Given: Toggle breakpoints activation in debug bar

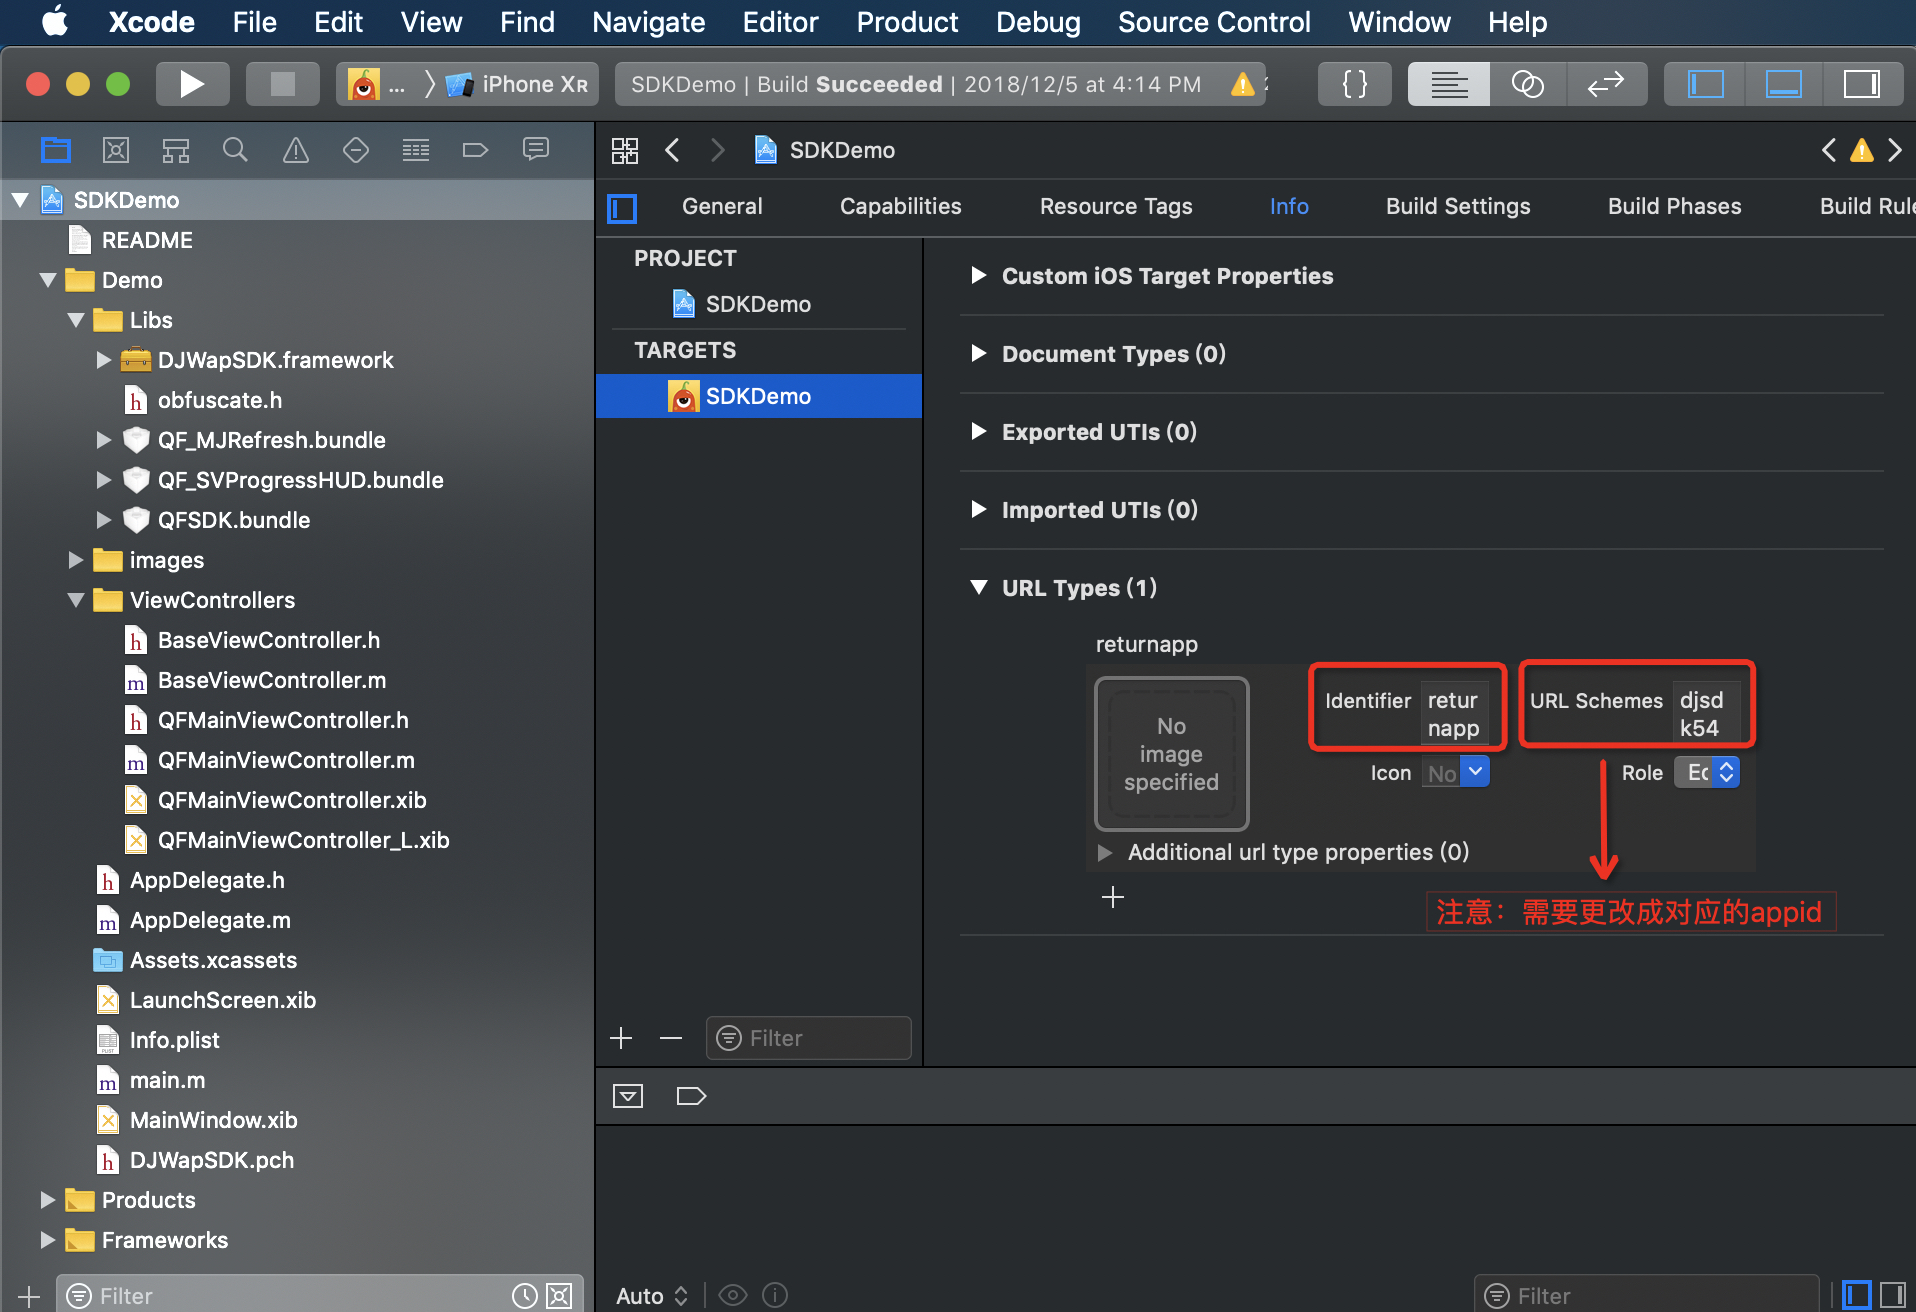Looking at the screenshot, I should (691, 1096).
